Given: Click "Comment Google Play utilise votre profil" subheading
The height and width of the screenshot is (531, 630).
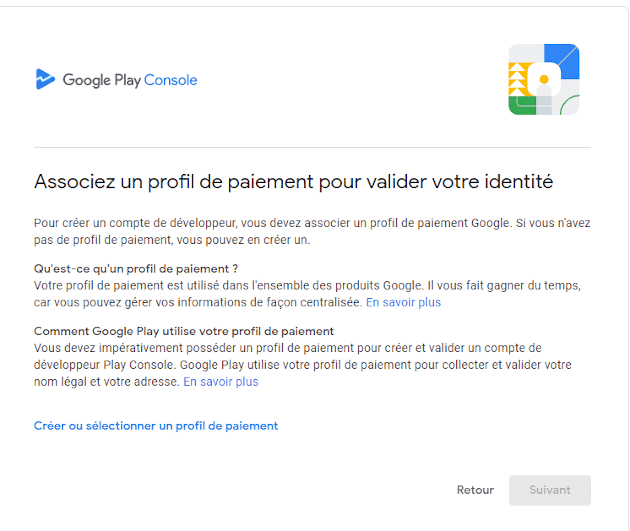Looking at the screenshot, I should [x=183, y=331].
